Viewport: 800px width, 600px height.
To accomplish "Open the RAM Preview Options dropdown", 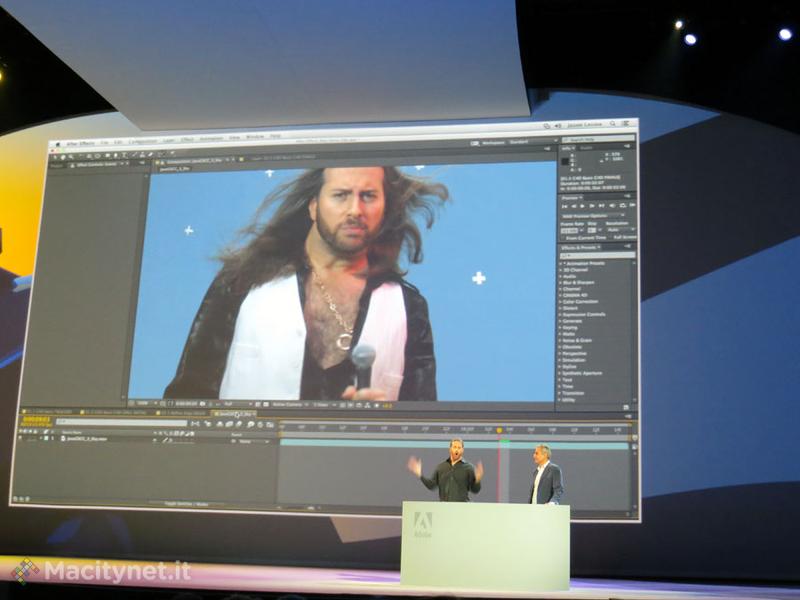I will (593, 216).
